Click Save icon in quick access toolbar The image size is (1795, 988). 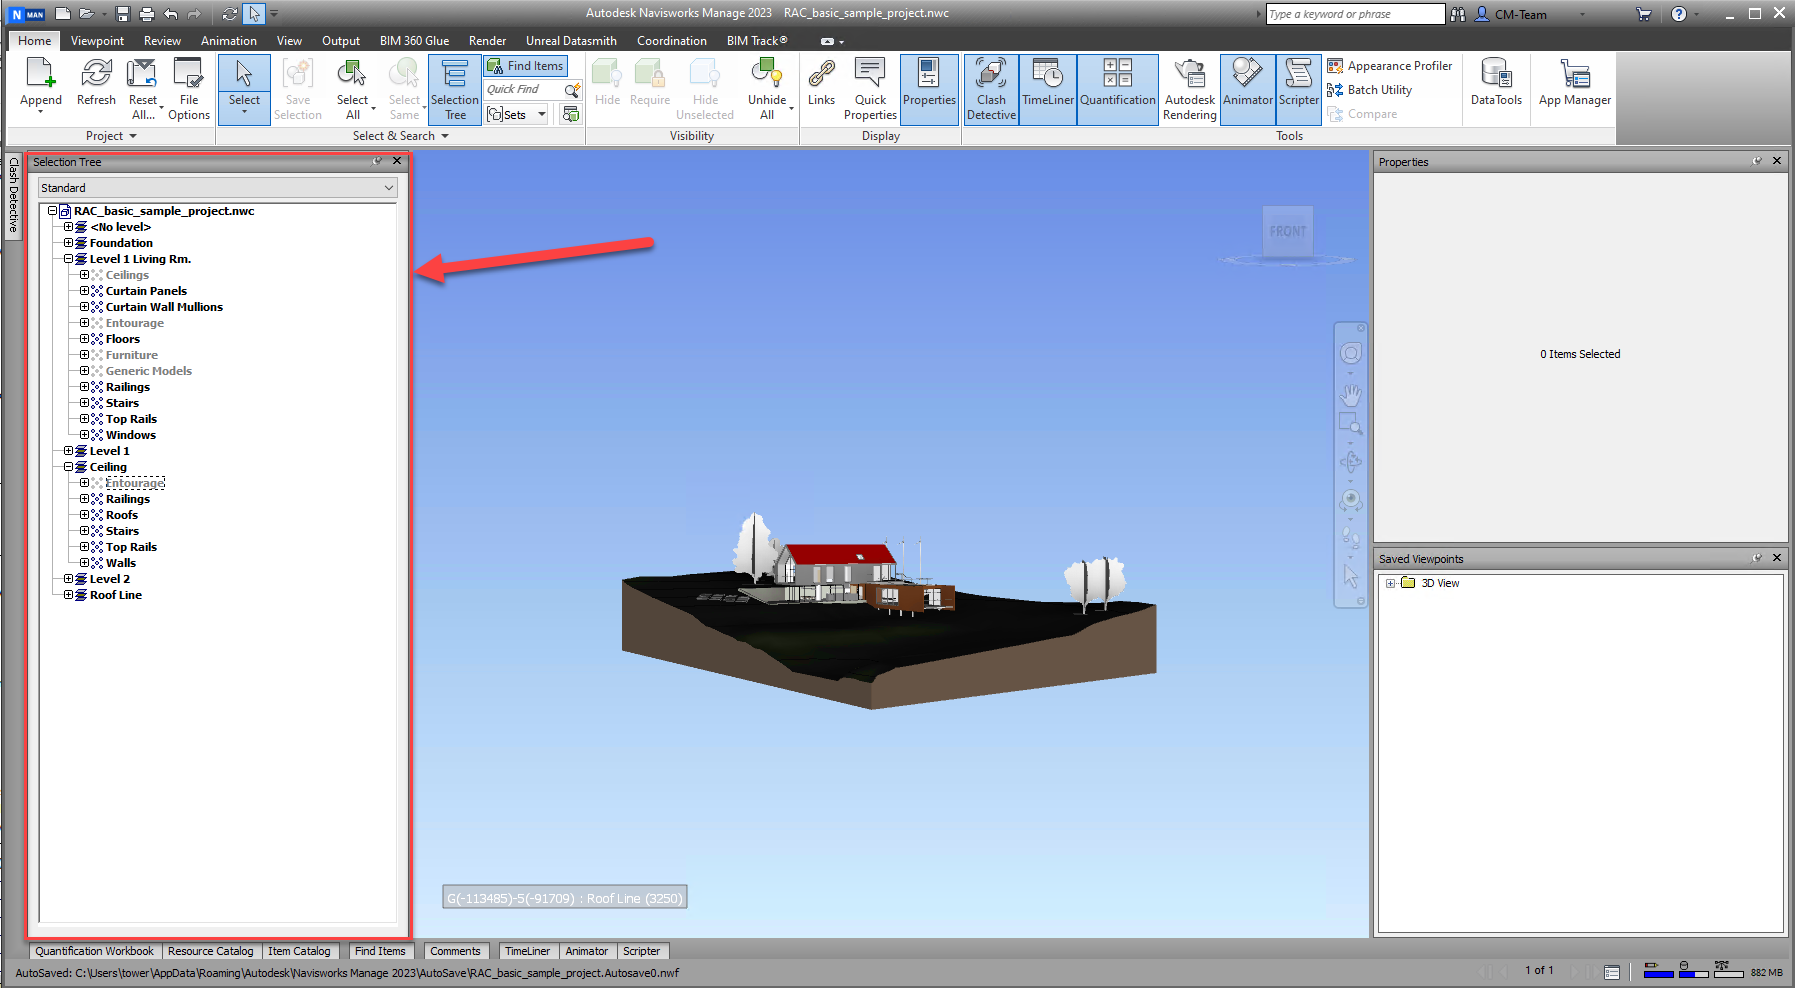click(x=123, y=14)
